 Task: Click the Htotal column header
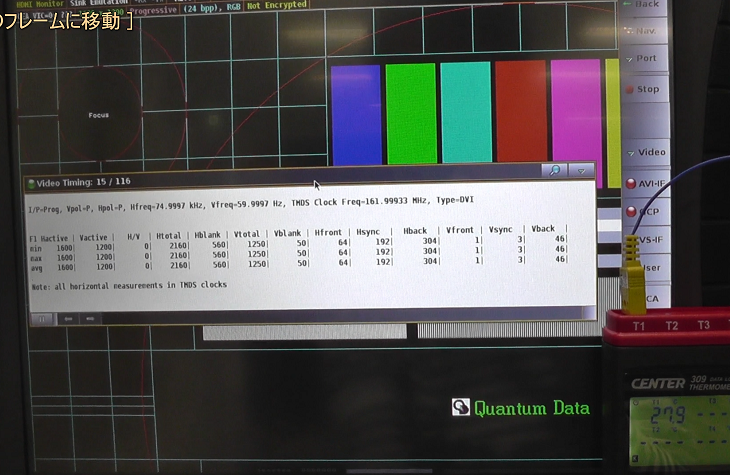[169, 236]
